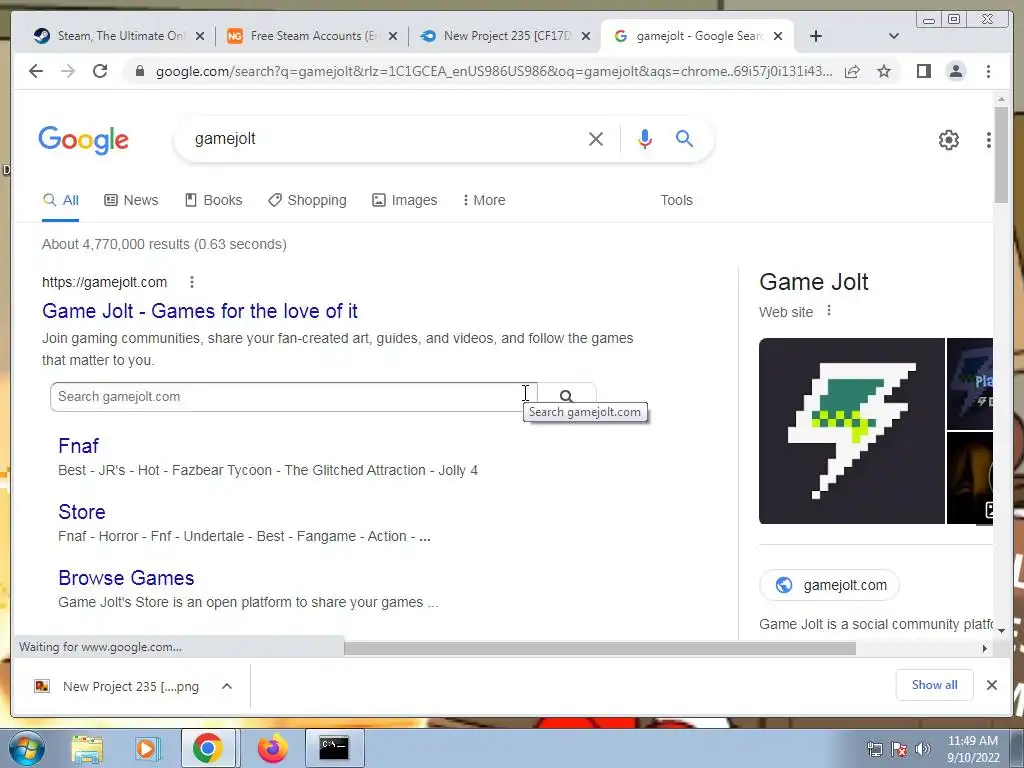Open Google apps menu dots
The width and height of the screenshot is (1024, 768).
coord(989,140)
